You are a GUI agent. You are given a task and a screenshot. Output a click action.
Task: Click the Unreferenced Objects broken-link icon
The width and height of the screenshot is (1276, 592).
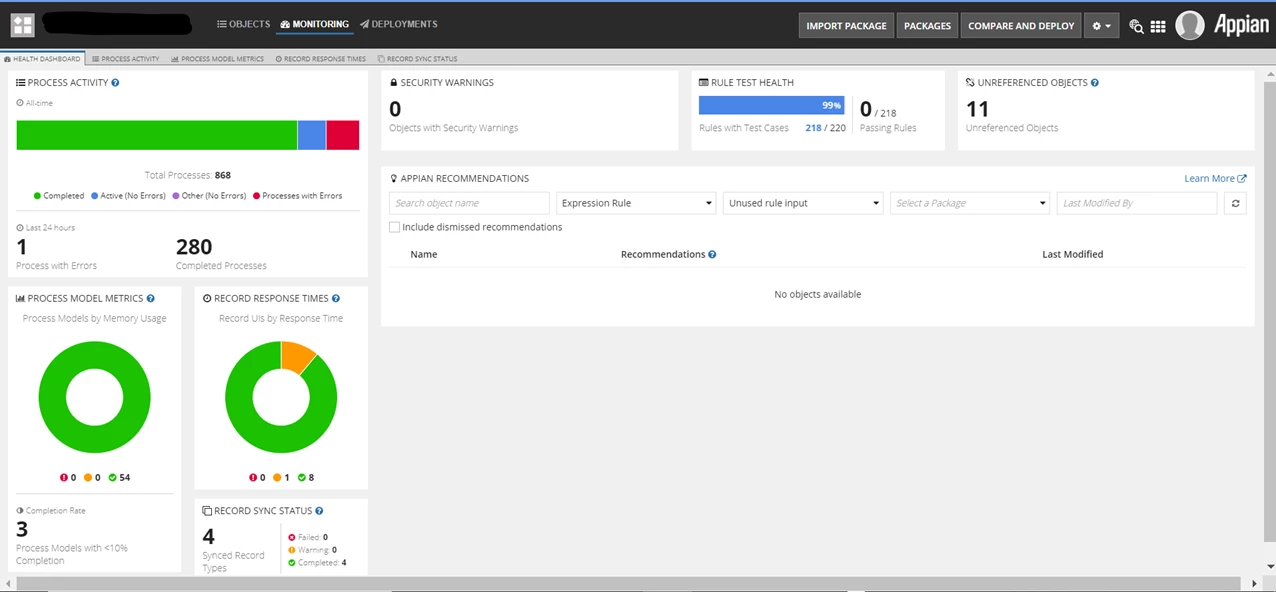[970, 83]
